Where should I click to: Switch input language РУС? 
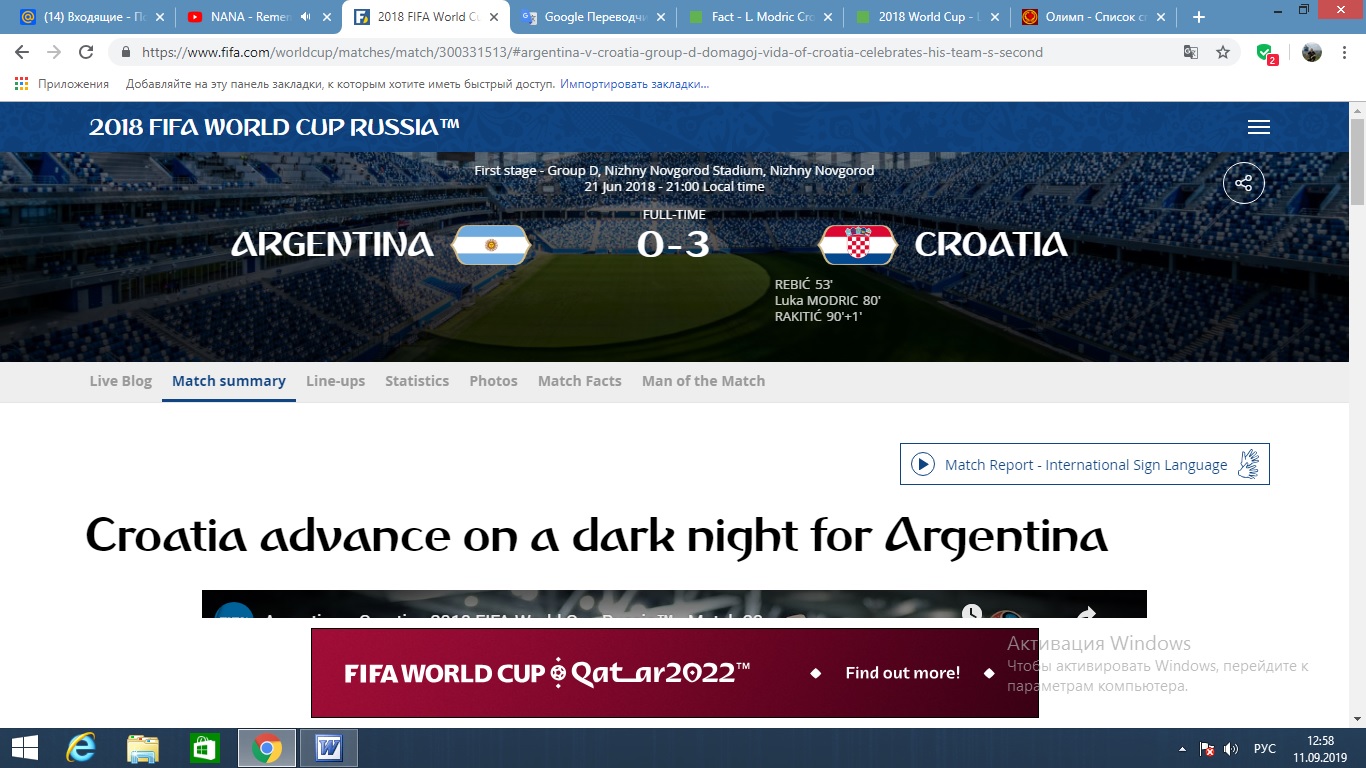pyautogui.click(x=1265, y=749)
